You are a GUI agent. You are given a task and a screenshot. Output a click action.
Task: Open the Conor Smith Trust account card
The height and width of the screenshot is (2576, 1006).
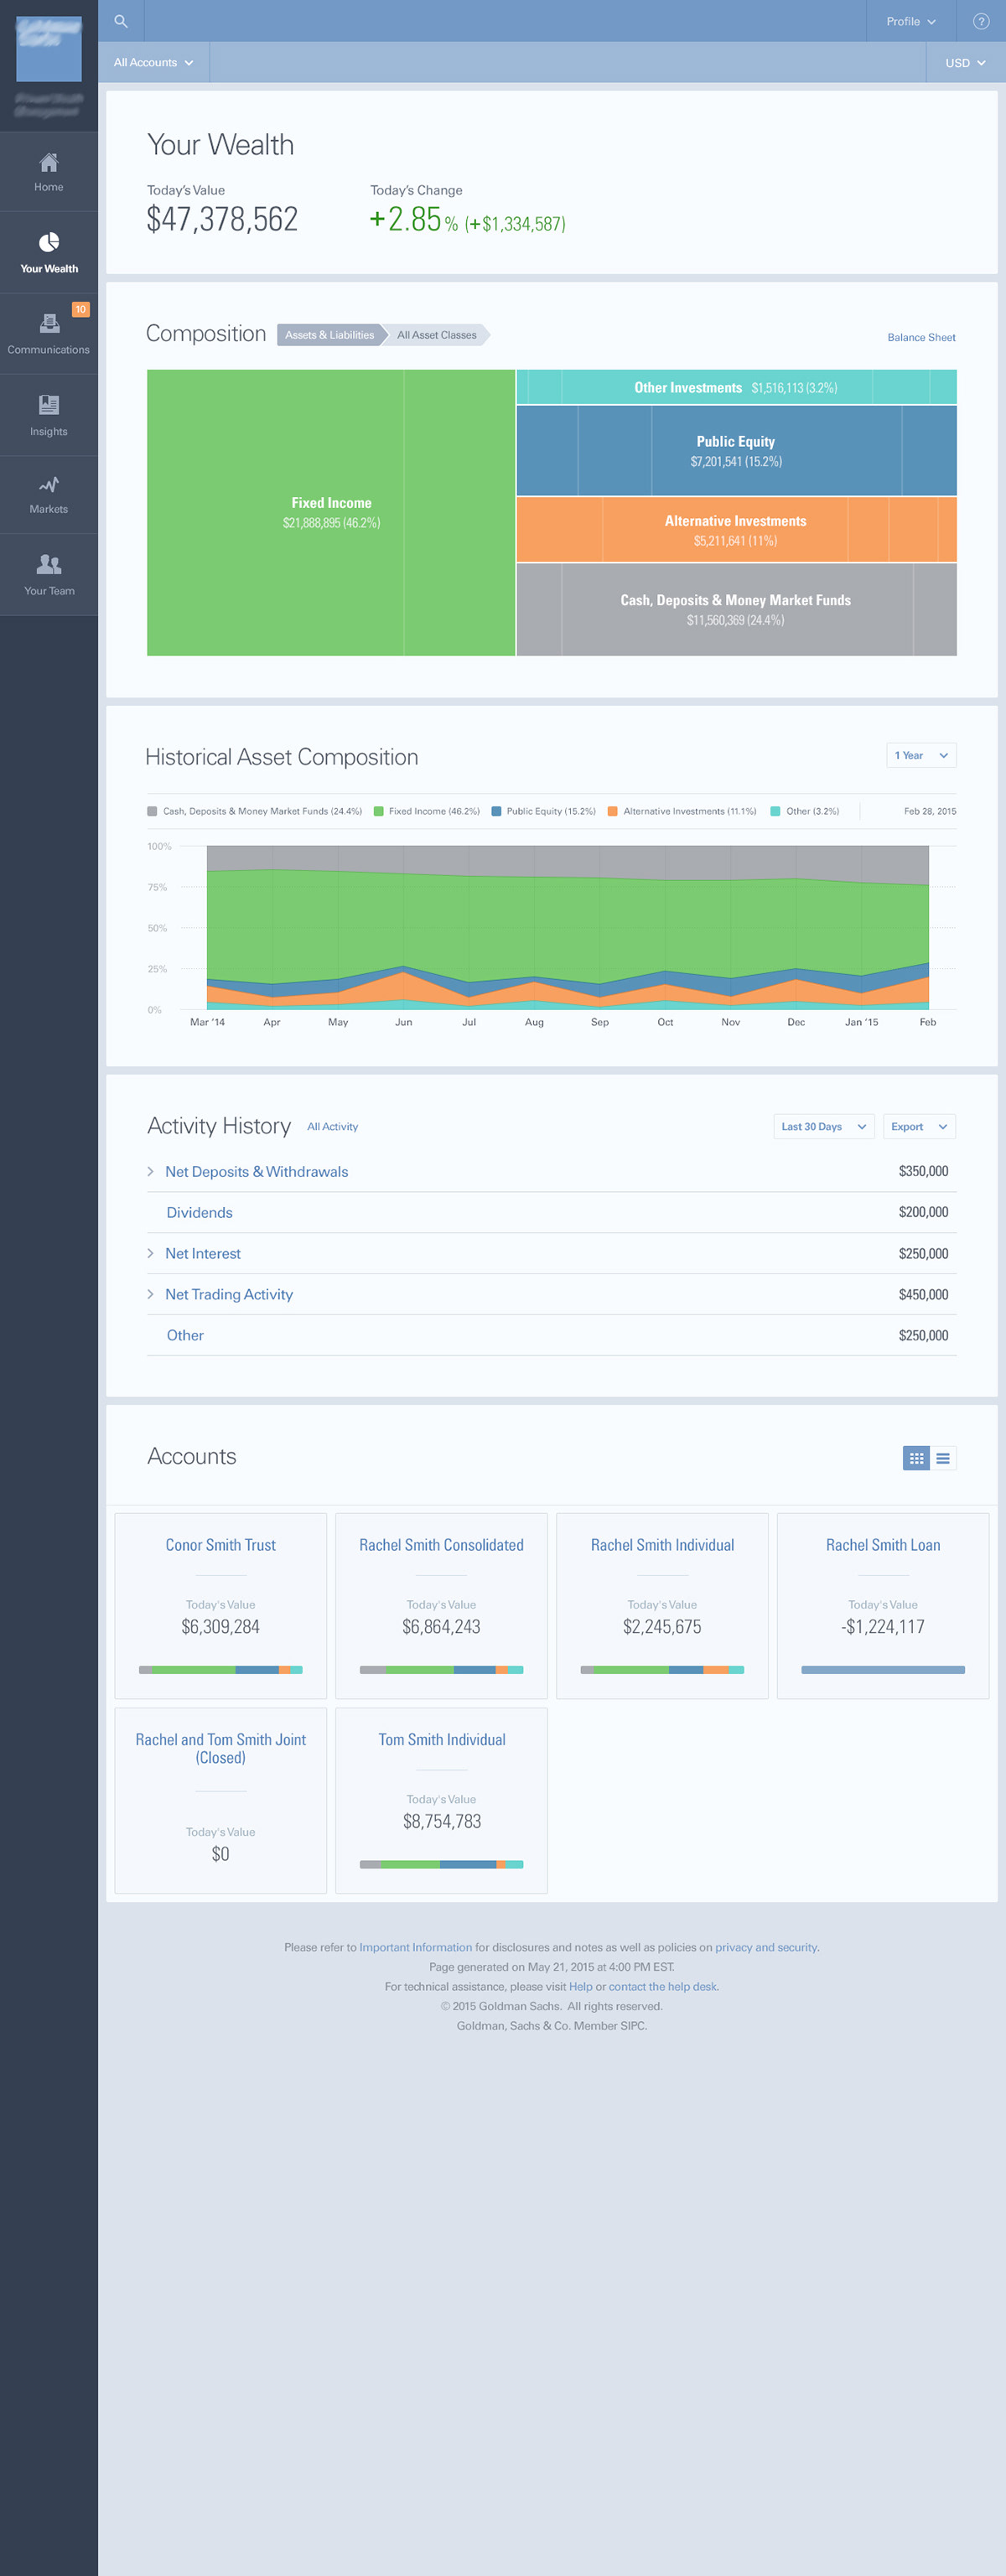pyautogui.click(x=221, y=1606)
